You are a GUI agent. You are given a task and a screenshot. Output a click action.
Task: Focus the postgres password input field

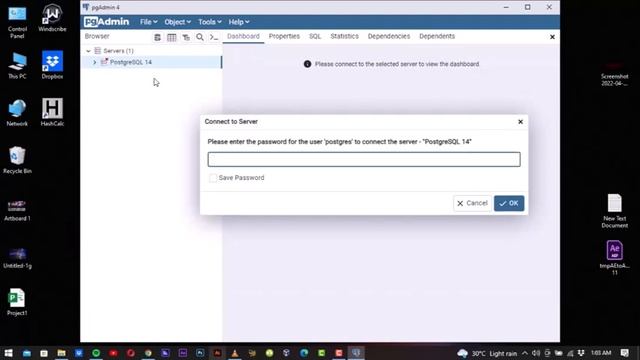coord(364,160)
